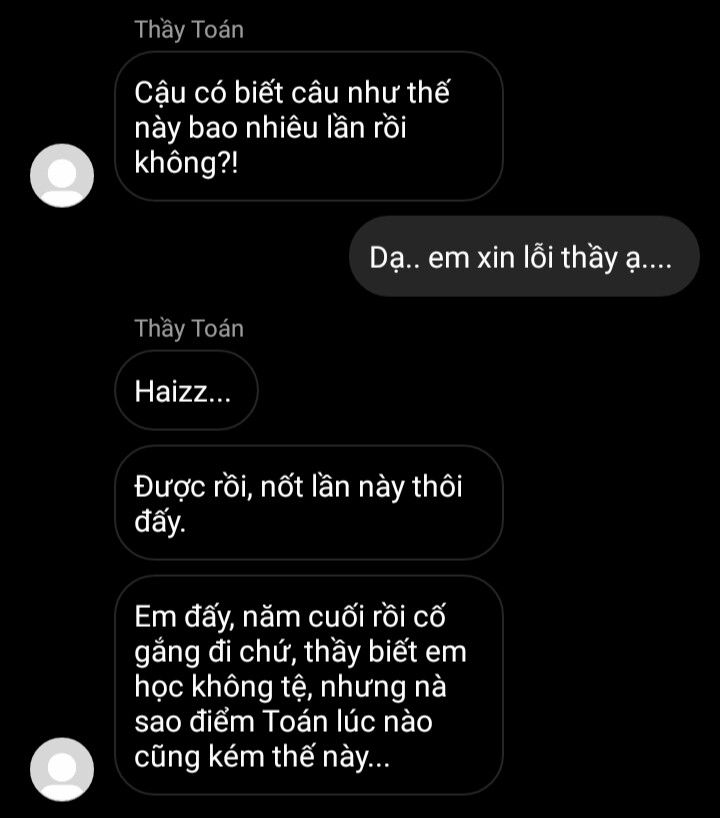
Task: Tap the long message starting Em đấy
Action: [x=309, y=685]
